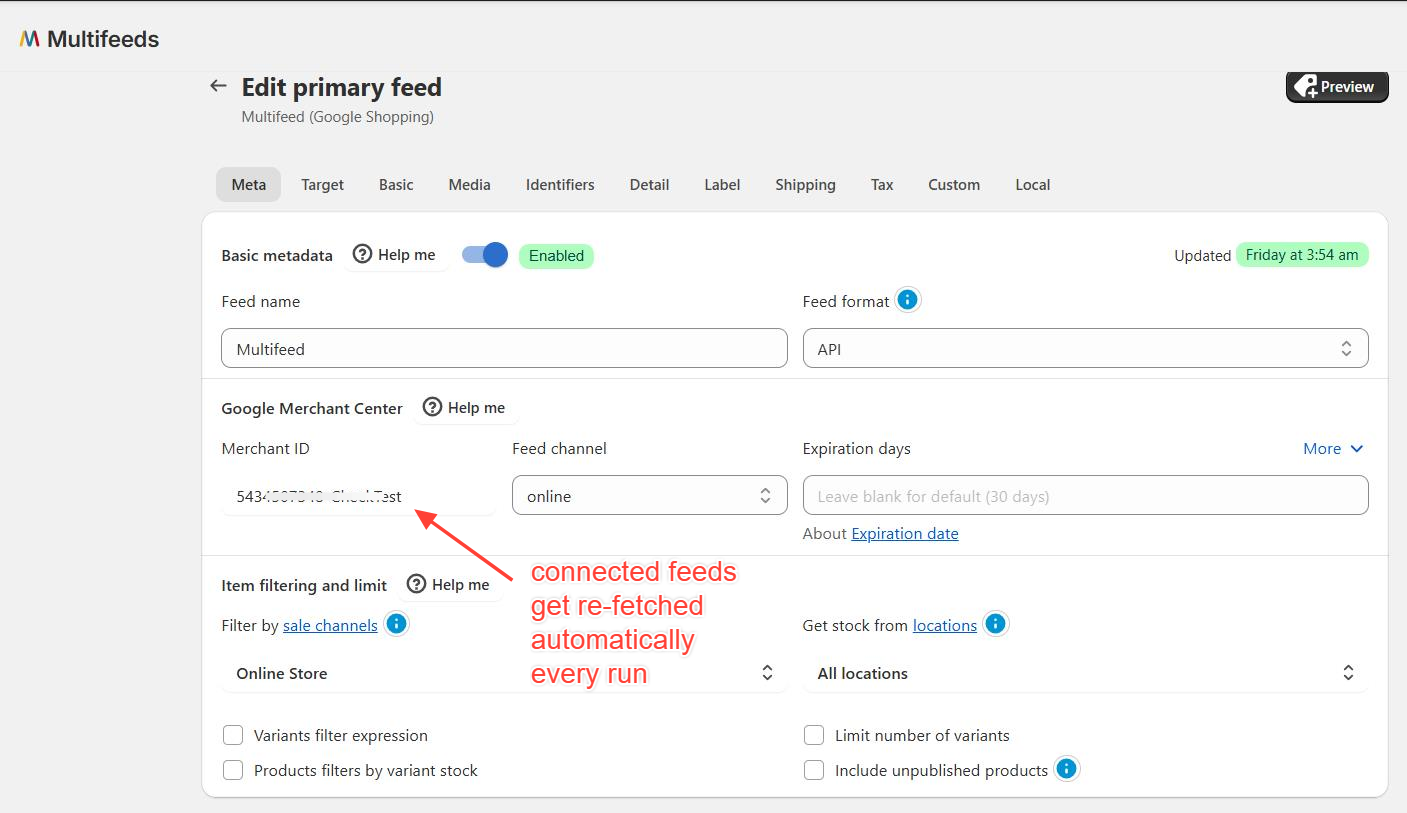The width and height of the screenshot is (1407, 813).
Task: Switch to the Media tab
Action: coord(469,184)
